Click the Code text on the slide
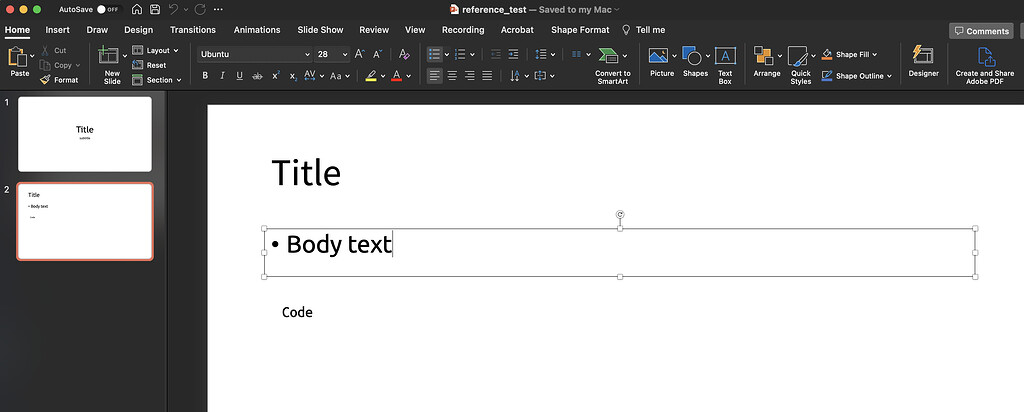 (x=297, y=312)
